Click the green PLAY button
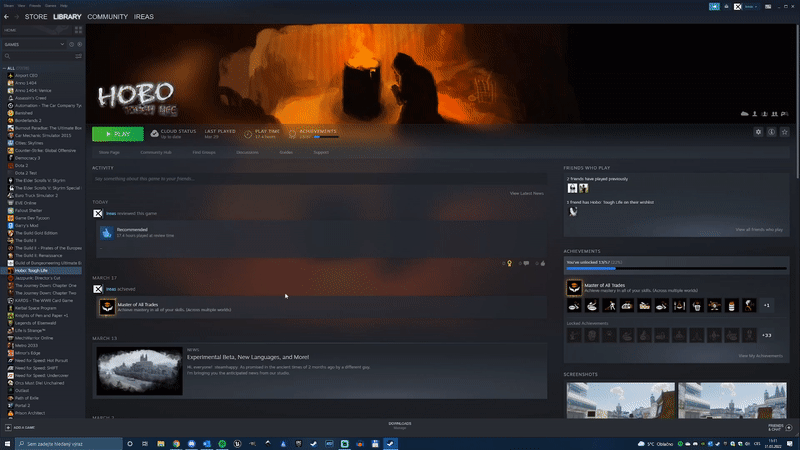This screenshot has height=450, width=800. click(118, 134)
